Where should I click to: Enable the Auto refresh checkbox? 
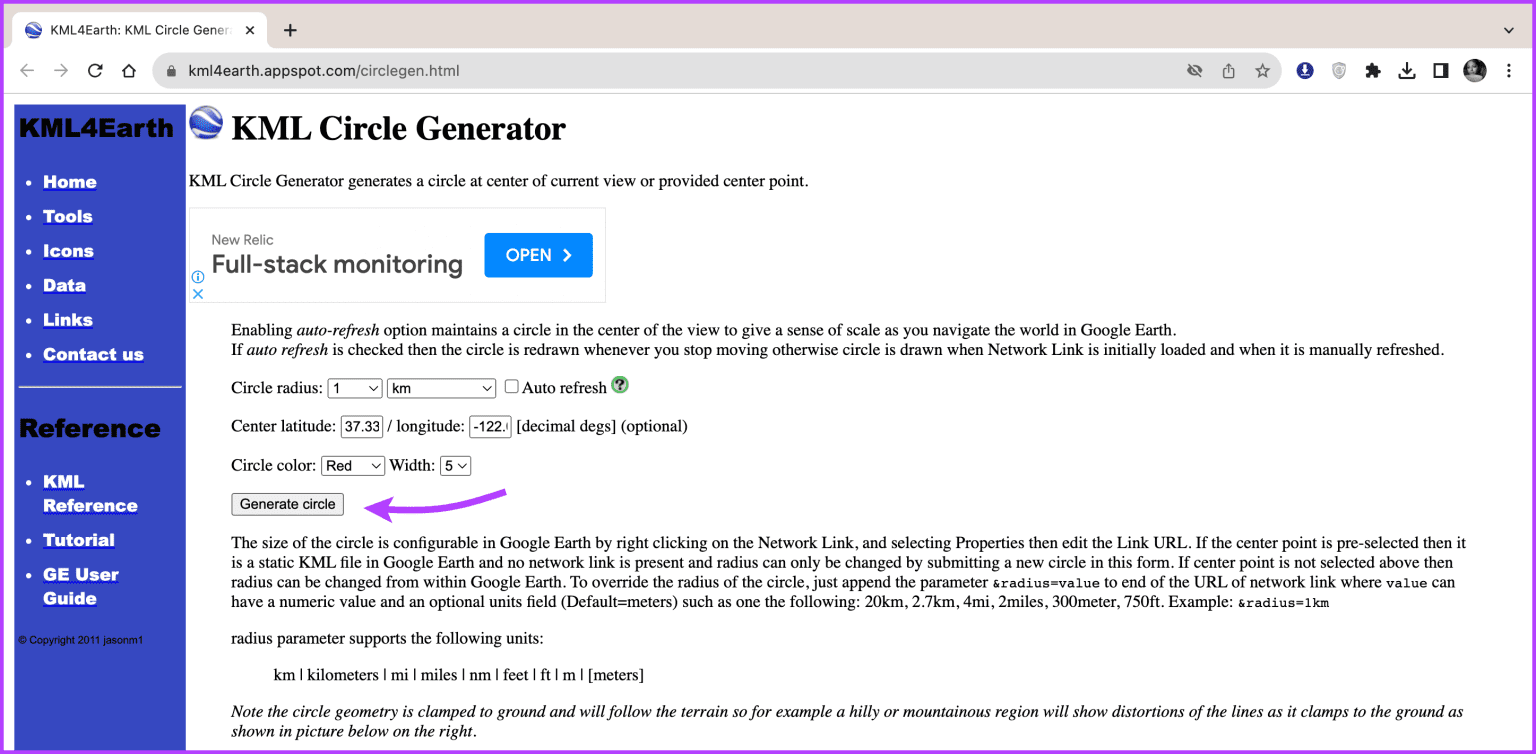point(511,387)
